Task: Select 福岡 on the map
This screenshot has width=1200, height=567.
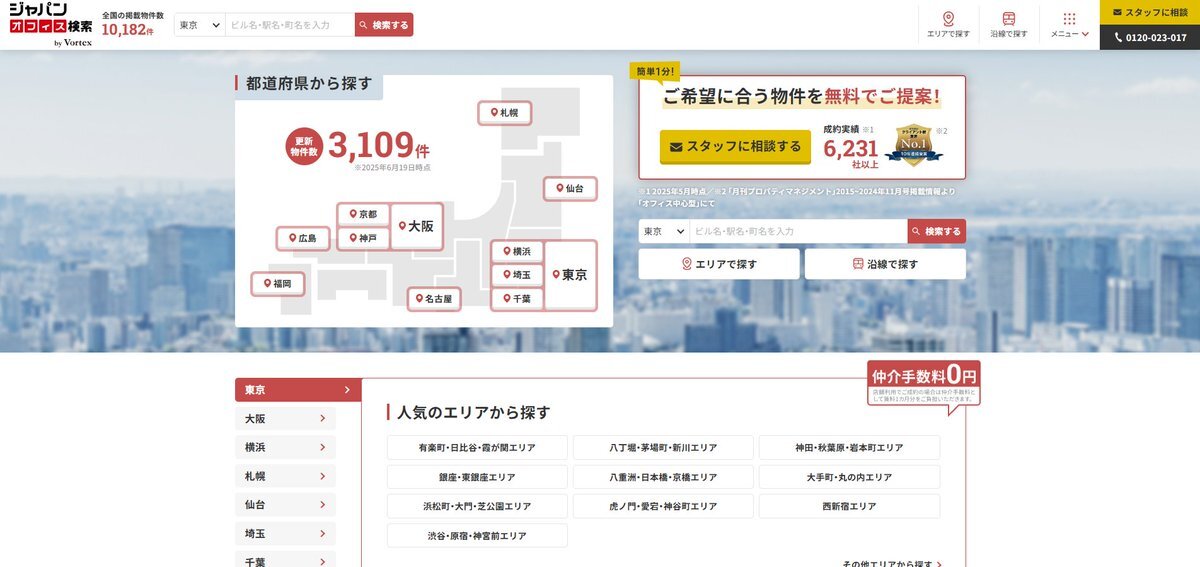Action: click(278, 284)
